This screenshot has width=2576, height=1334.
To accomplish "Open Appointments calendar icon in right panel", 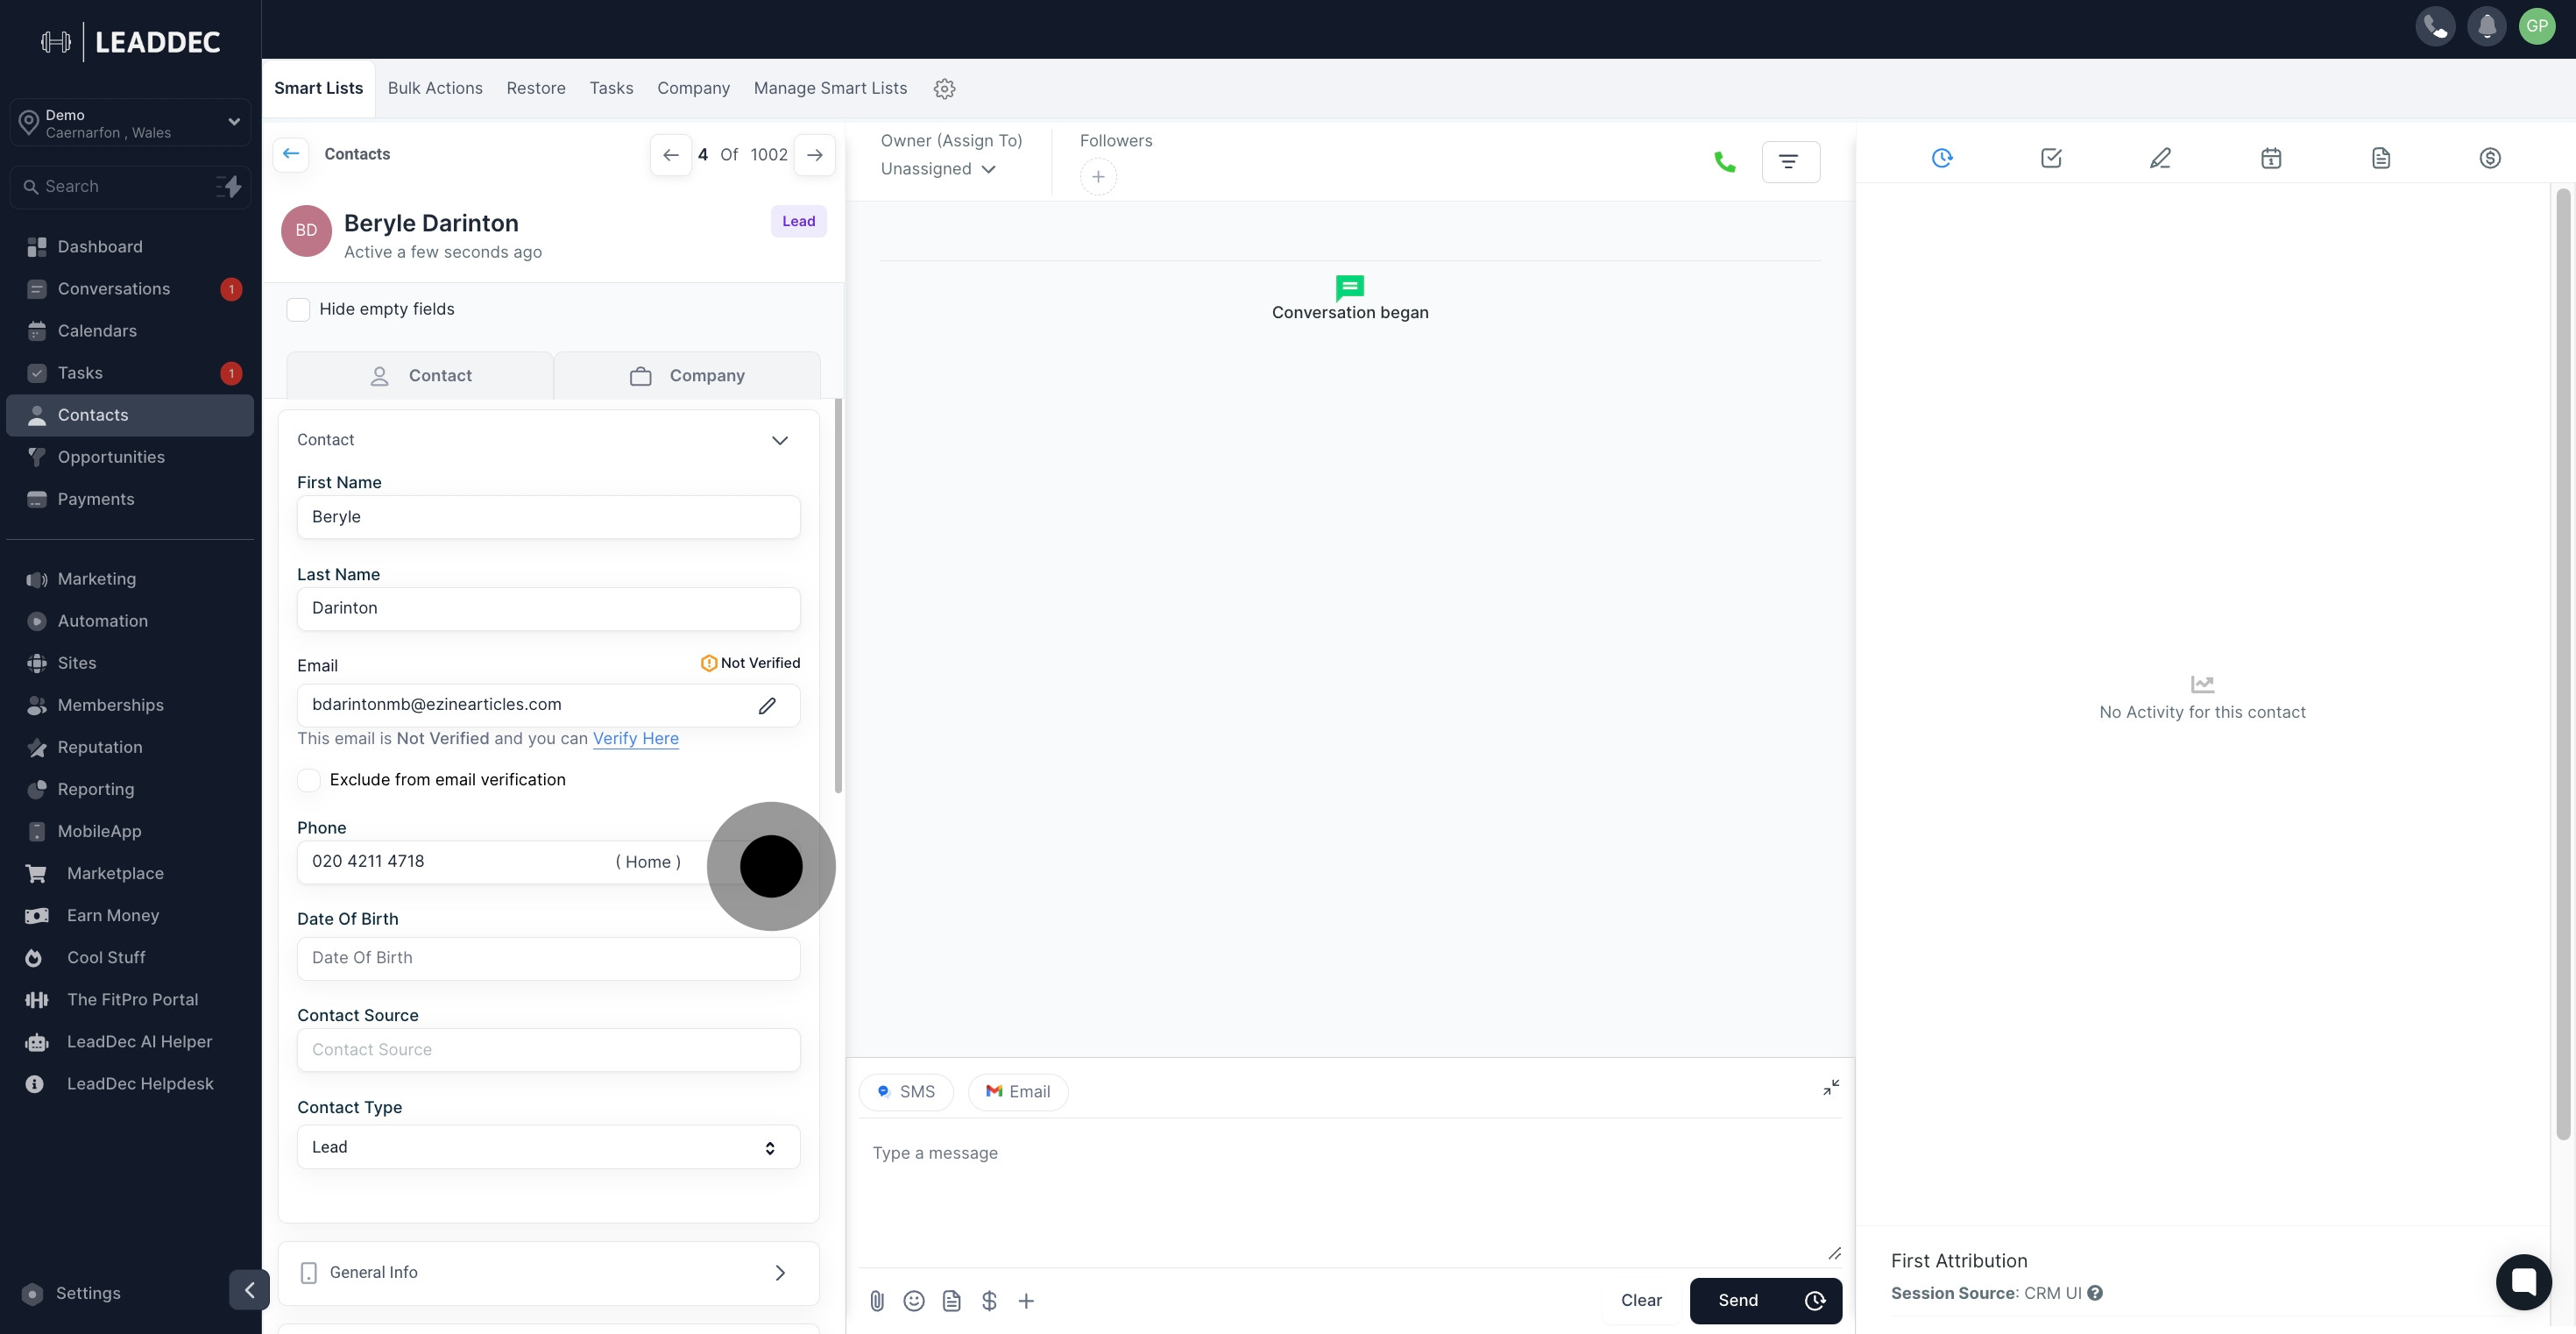I will pos(2271,158).
